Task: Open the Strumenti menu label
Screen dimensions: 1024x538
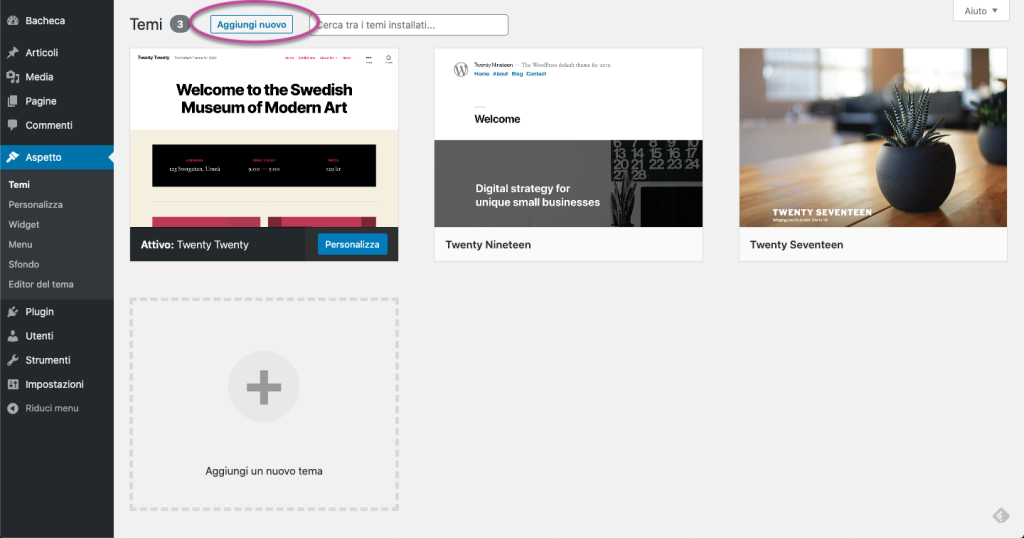Action: [x=48, y=360]
